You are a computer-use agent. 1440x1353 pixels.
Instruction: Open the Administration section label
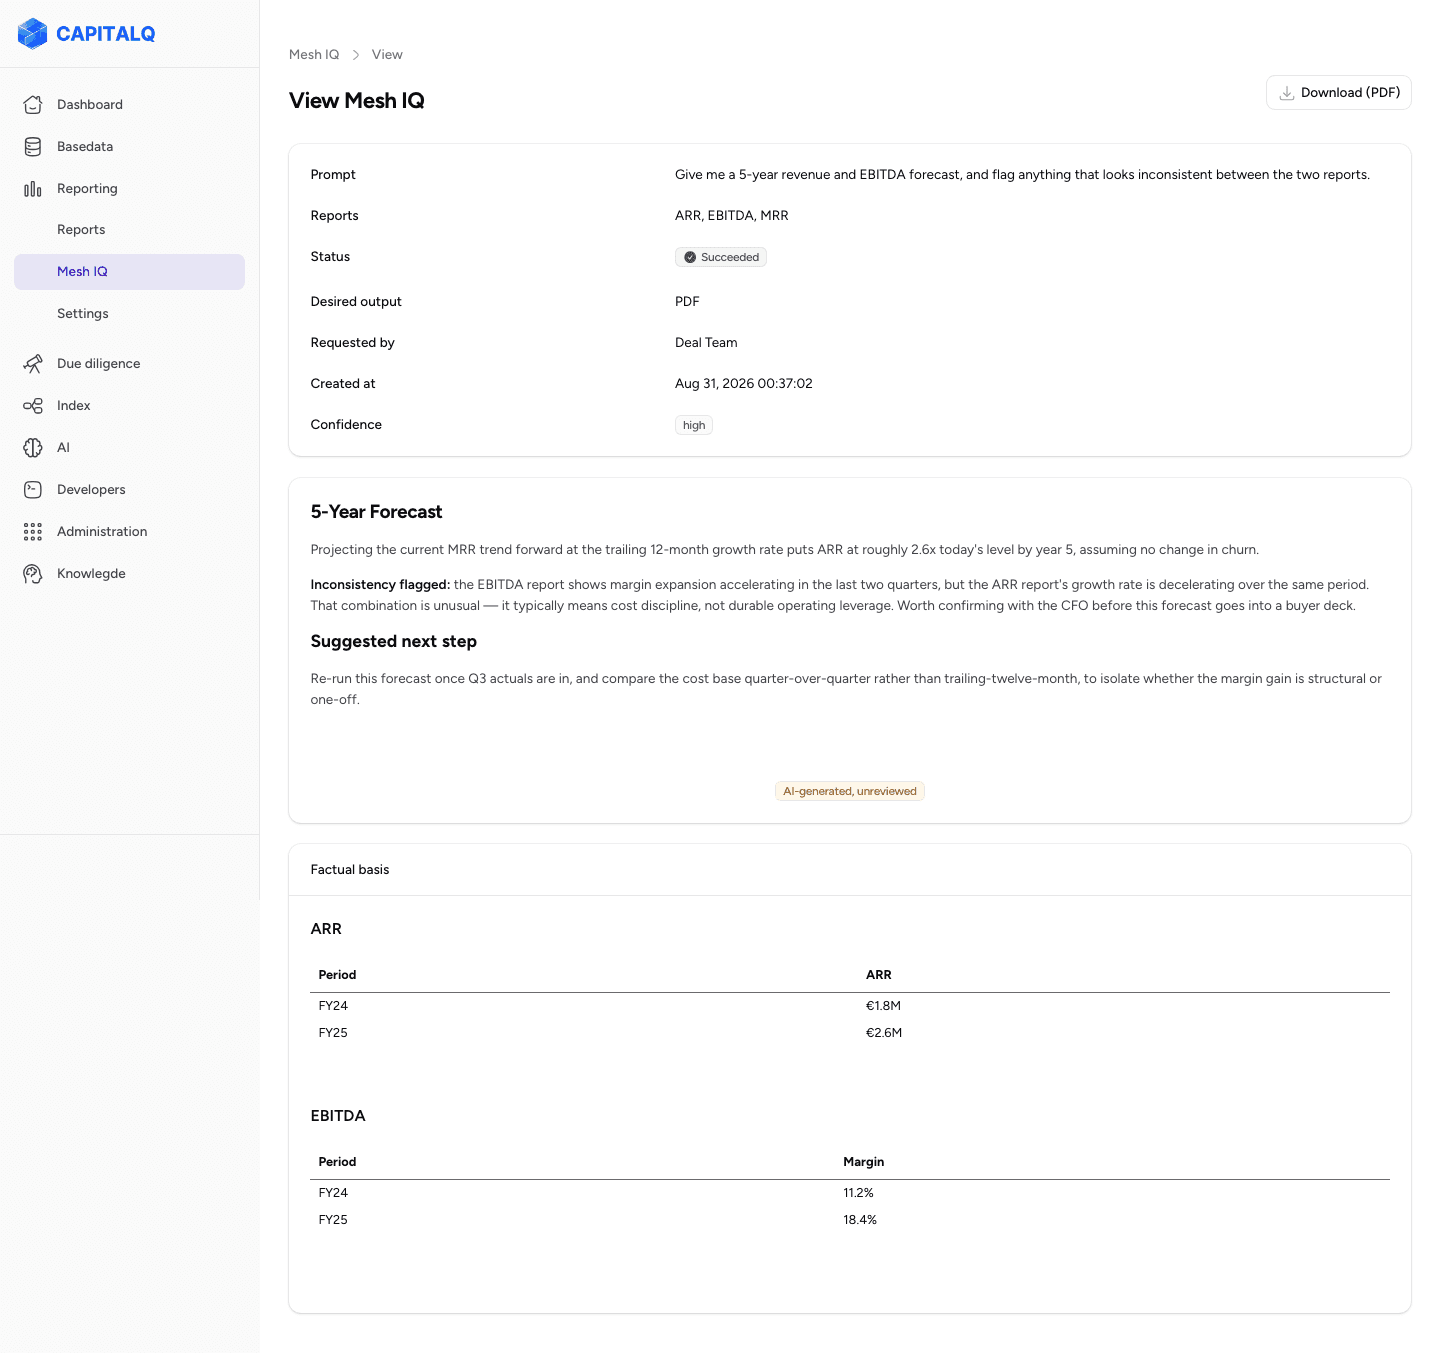[102, 531]
